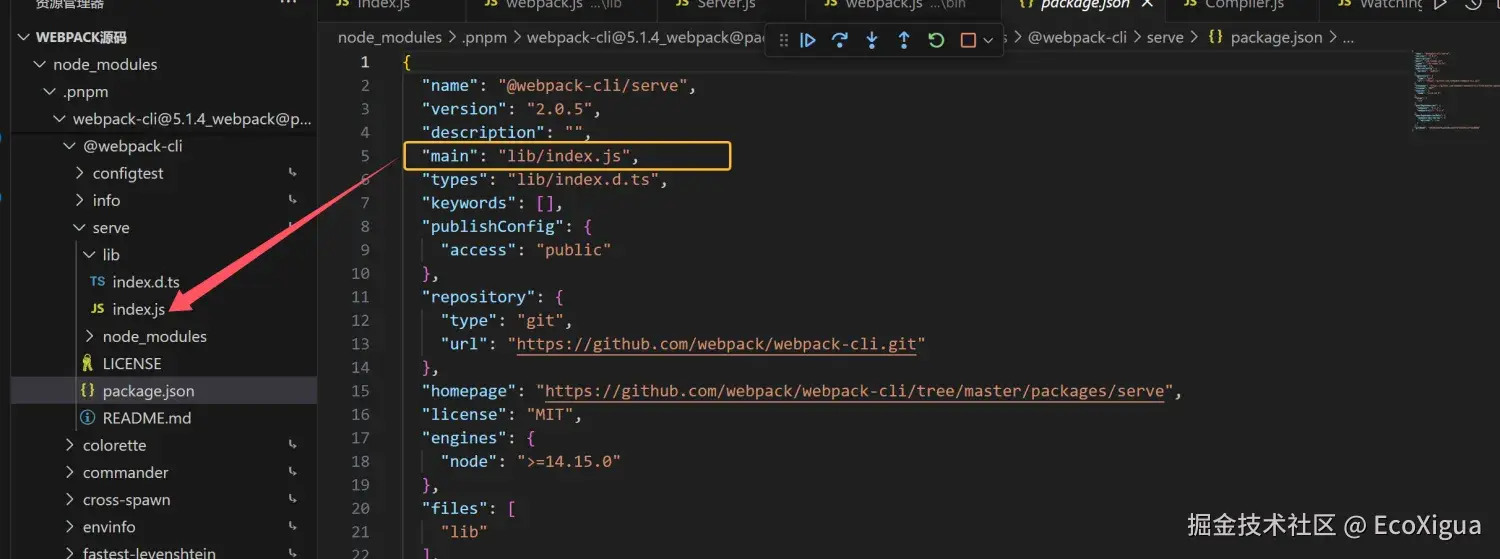This screenshot has height=559, width=1500.
Task: Expand node_modules folder under serve
Action: point(90,336)
